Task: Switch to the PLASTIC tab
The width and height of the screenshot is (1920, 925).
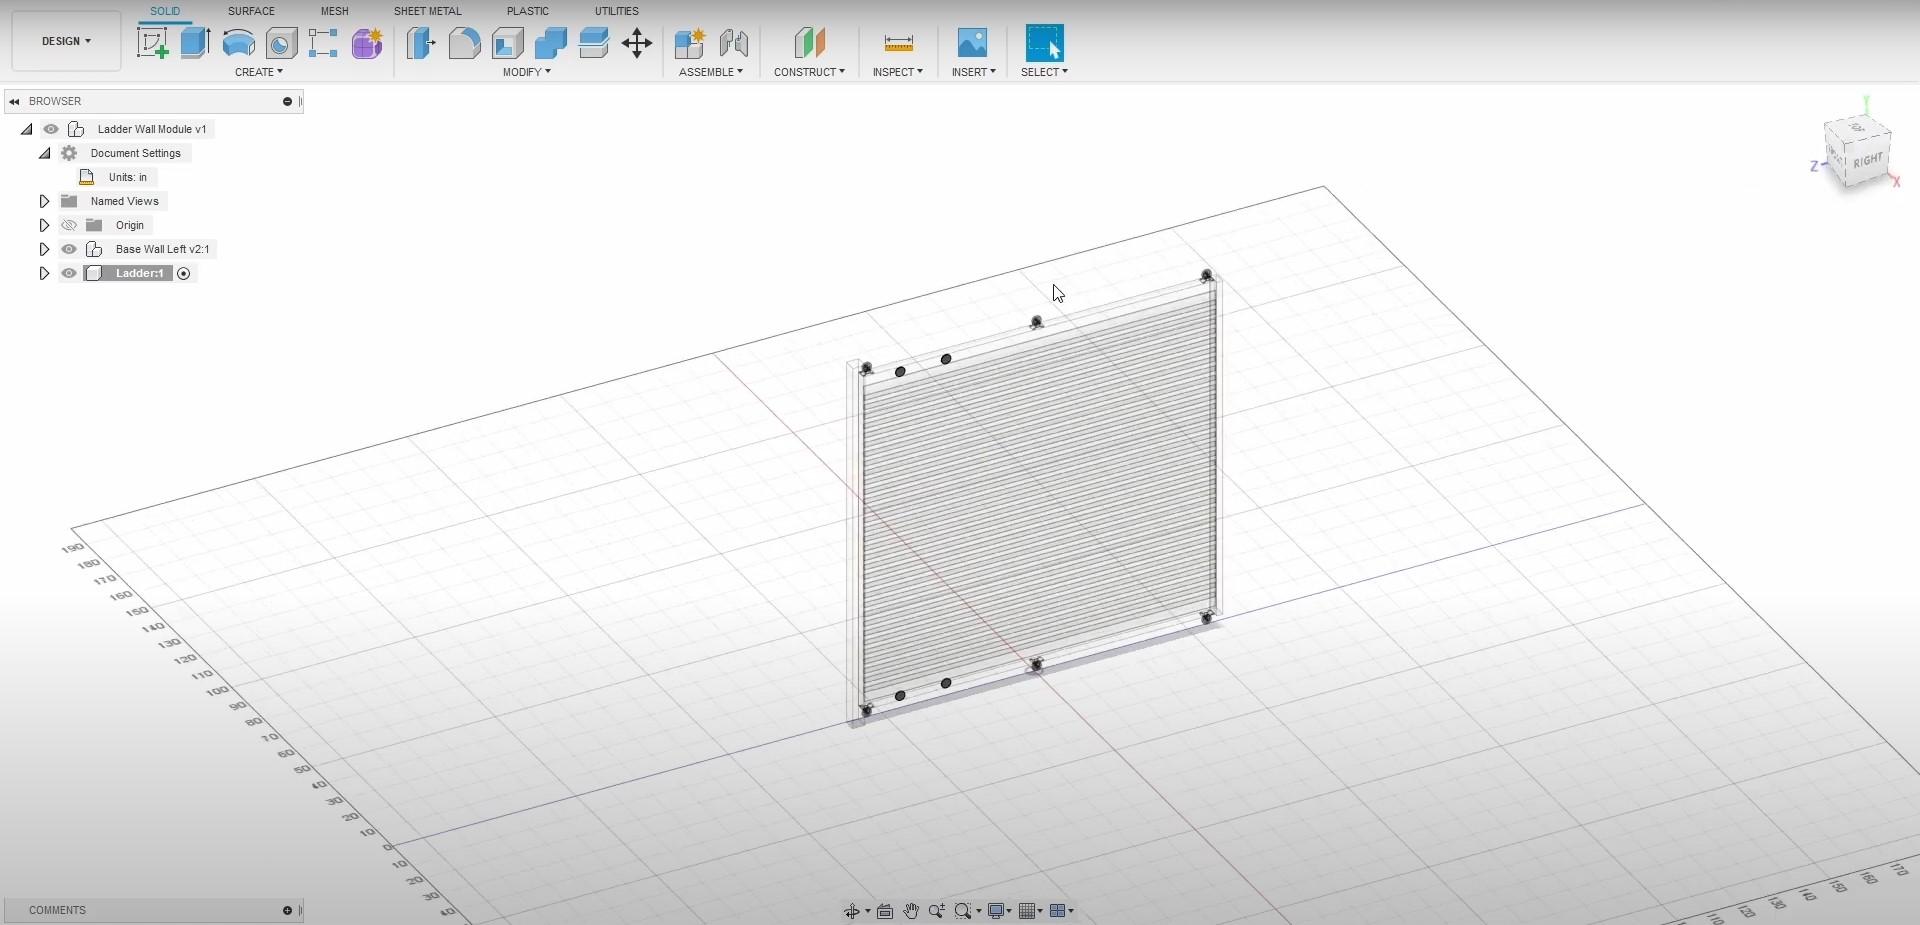Action: pos(528,11)
